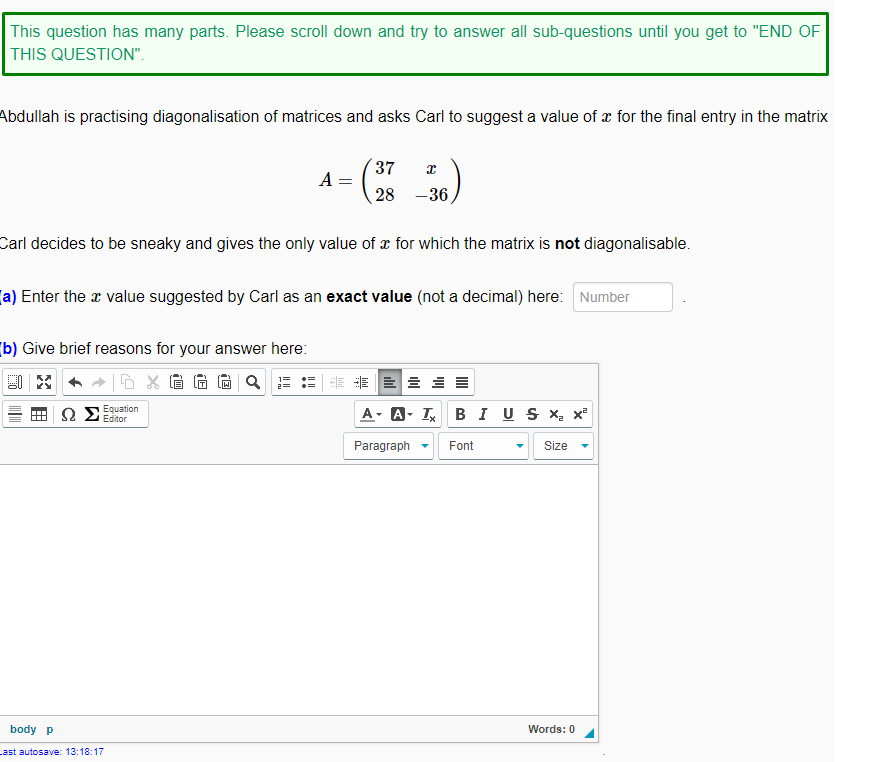This screenshot has width=893, height=762.
Task: Open the text color picker
Action: [x=369, y=413]
